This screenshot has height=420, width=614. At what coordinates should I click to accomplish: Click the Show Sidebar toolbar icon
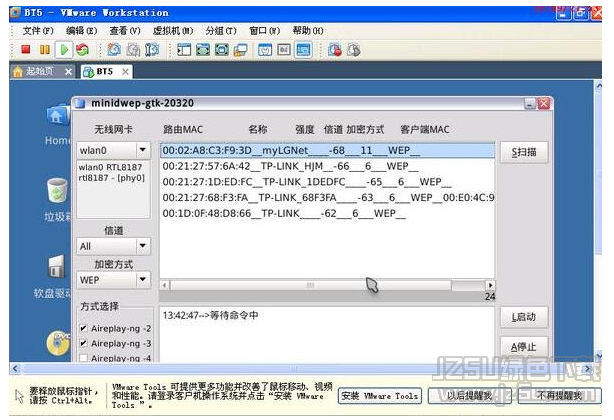point(184,50)
